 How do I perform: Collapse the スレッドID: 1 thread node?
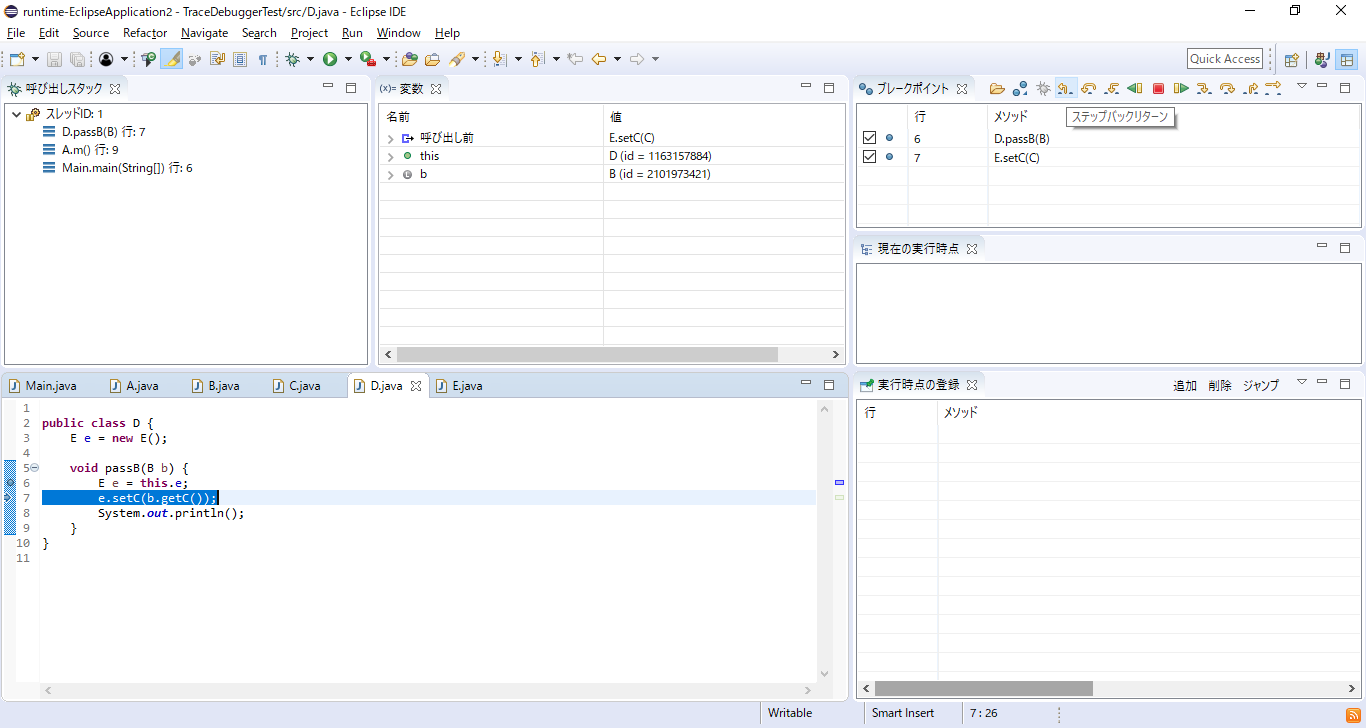click(16, 114)
